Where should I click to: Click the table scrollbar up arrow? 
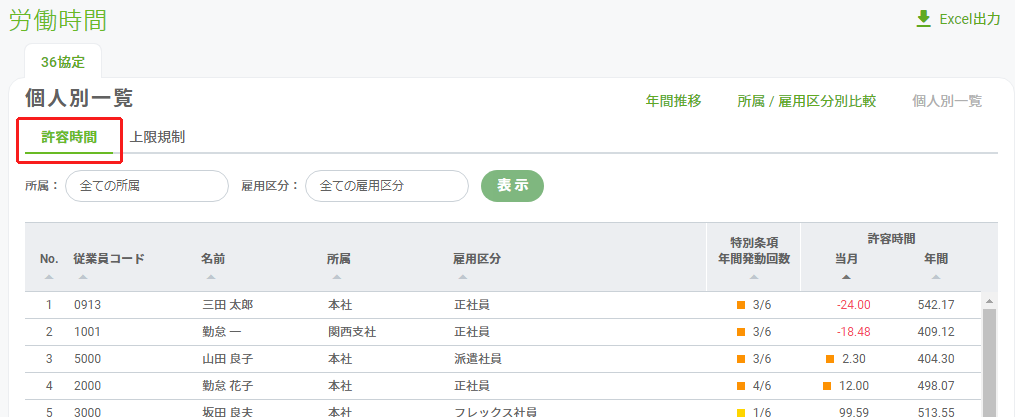[x=989, y=301]
